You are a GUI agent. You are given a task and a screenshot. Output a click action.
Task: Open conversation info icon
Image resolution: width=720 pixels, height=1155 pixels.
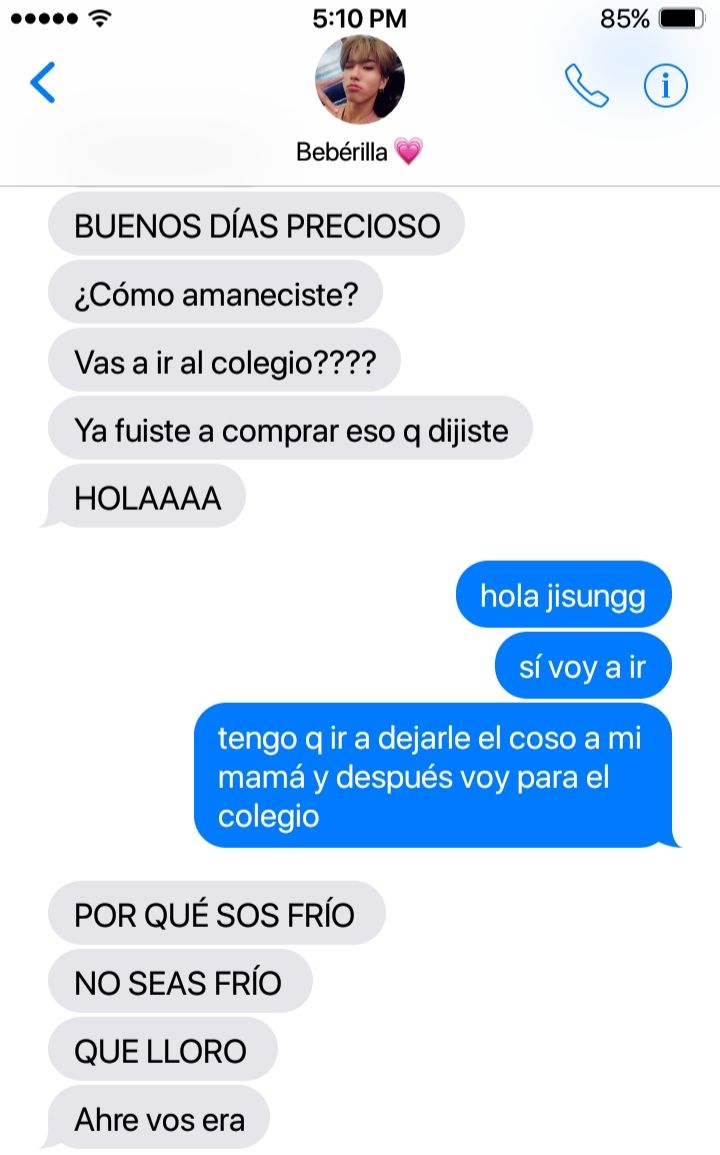point(665,85)
